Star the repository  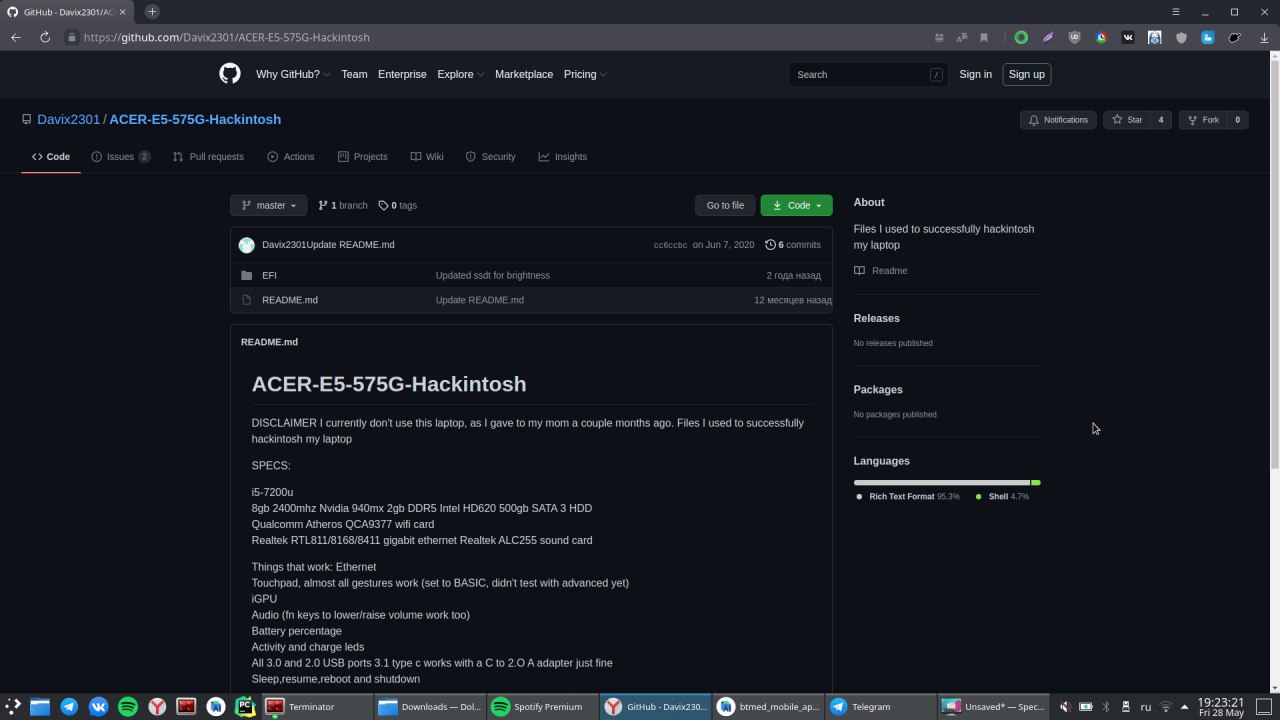point(1127,120)
